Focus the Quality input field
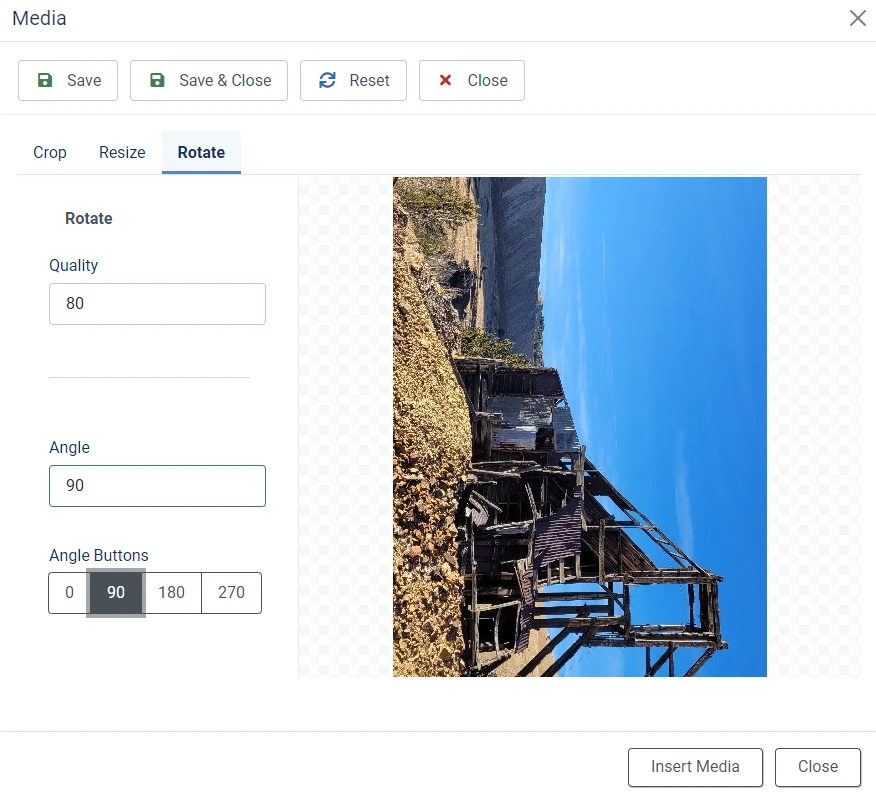The height and width of the screenshot is (799, 876). coord(157,304)
